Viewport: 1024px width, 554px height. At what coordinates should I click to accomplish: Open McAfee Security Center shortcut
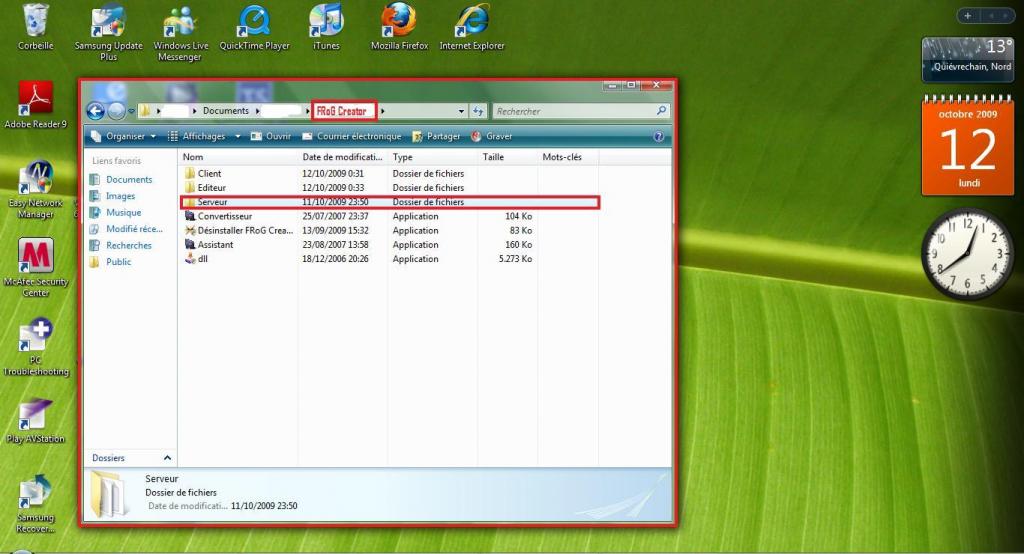35,268
